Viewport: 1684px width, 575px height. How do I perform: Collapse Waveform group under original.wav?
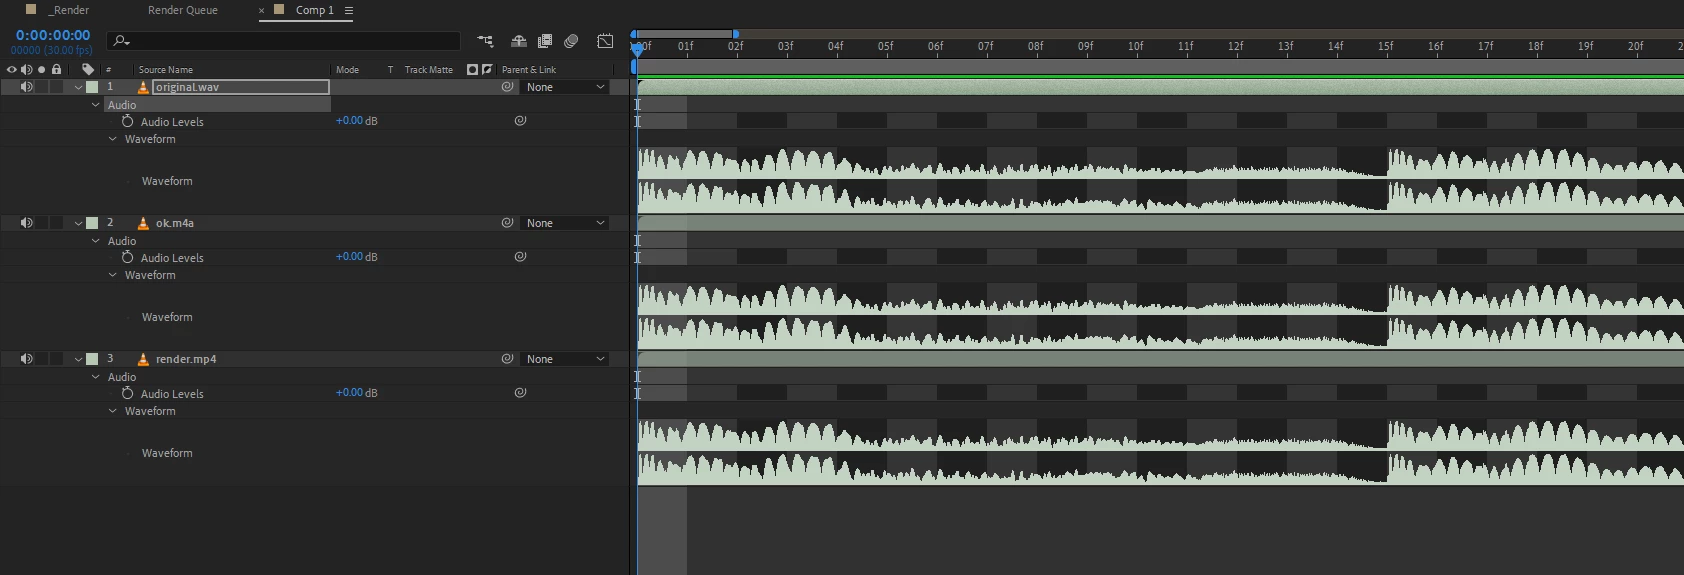[113, 139]
